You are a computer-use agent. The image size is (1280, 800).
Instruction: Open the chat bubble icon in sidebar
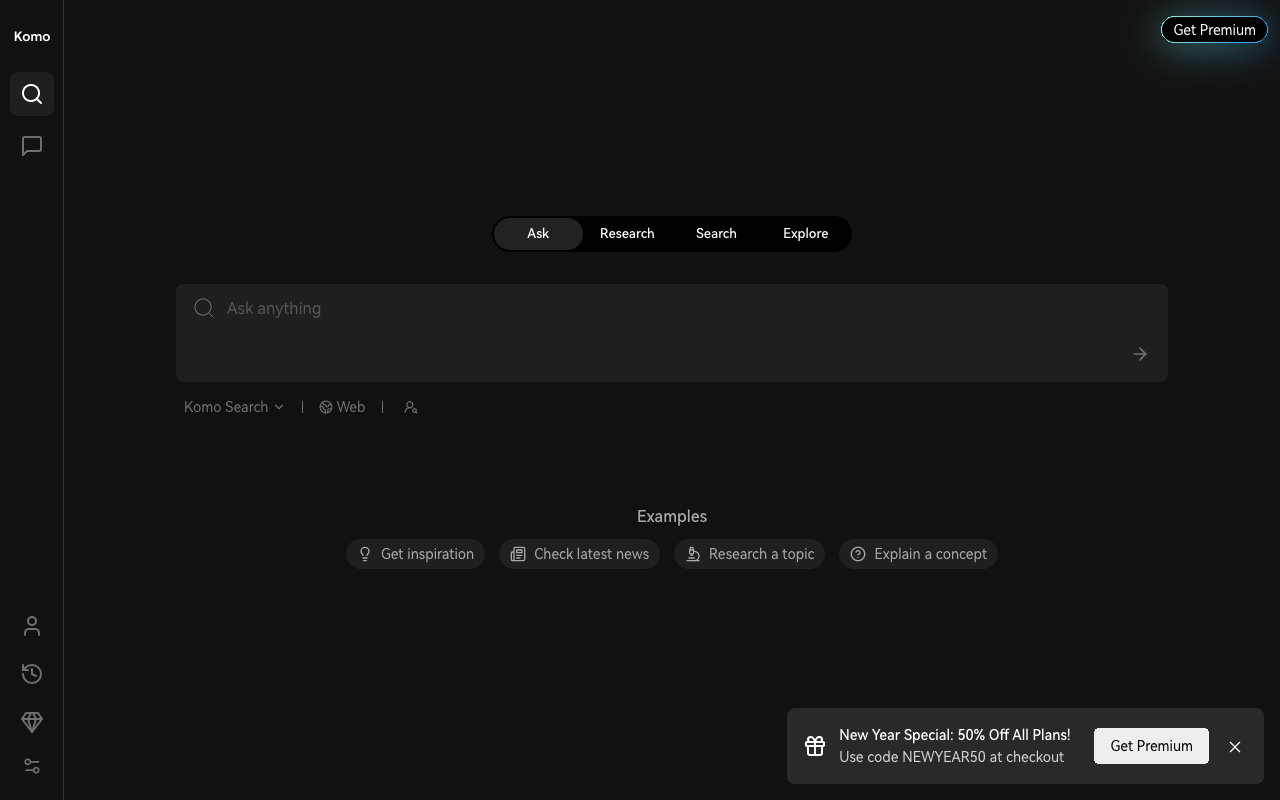click(x=32, y=146)
